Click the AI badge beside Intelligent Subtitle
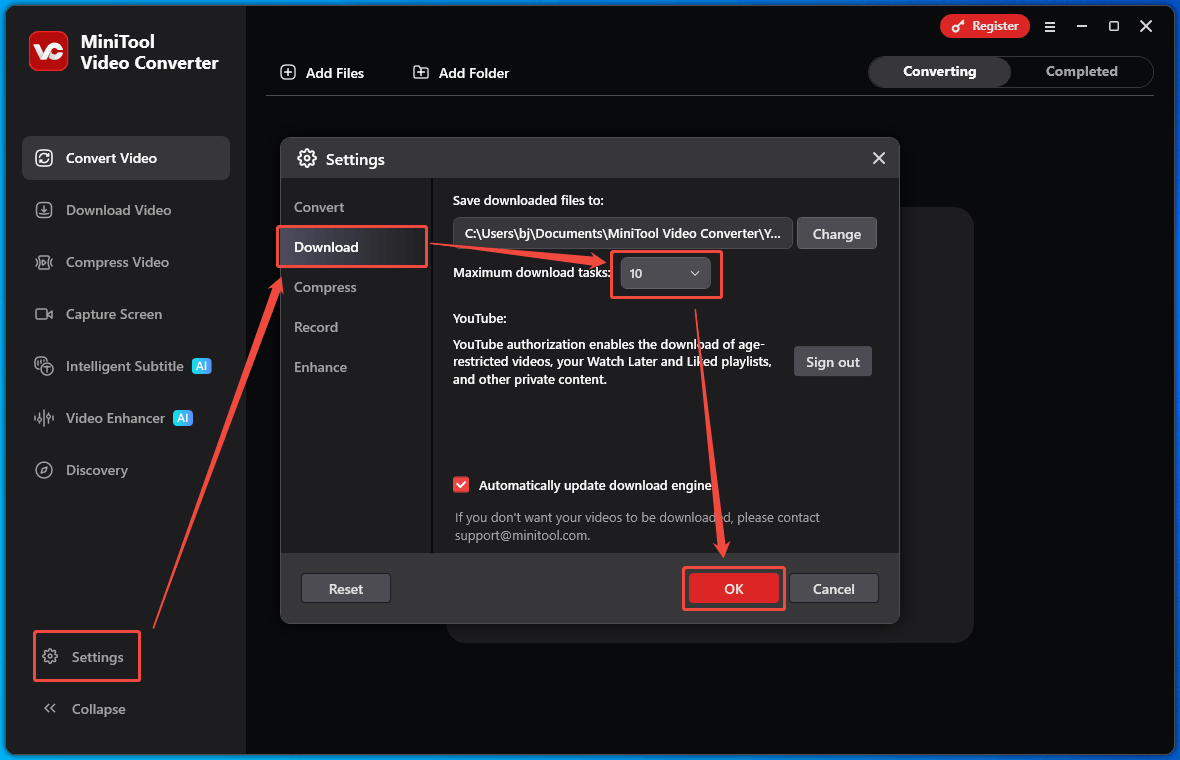 pos(202,366)
